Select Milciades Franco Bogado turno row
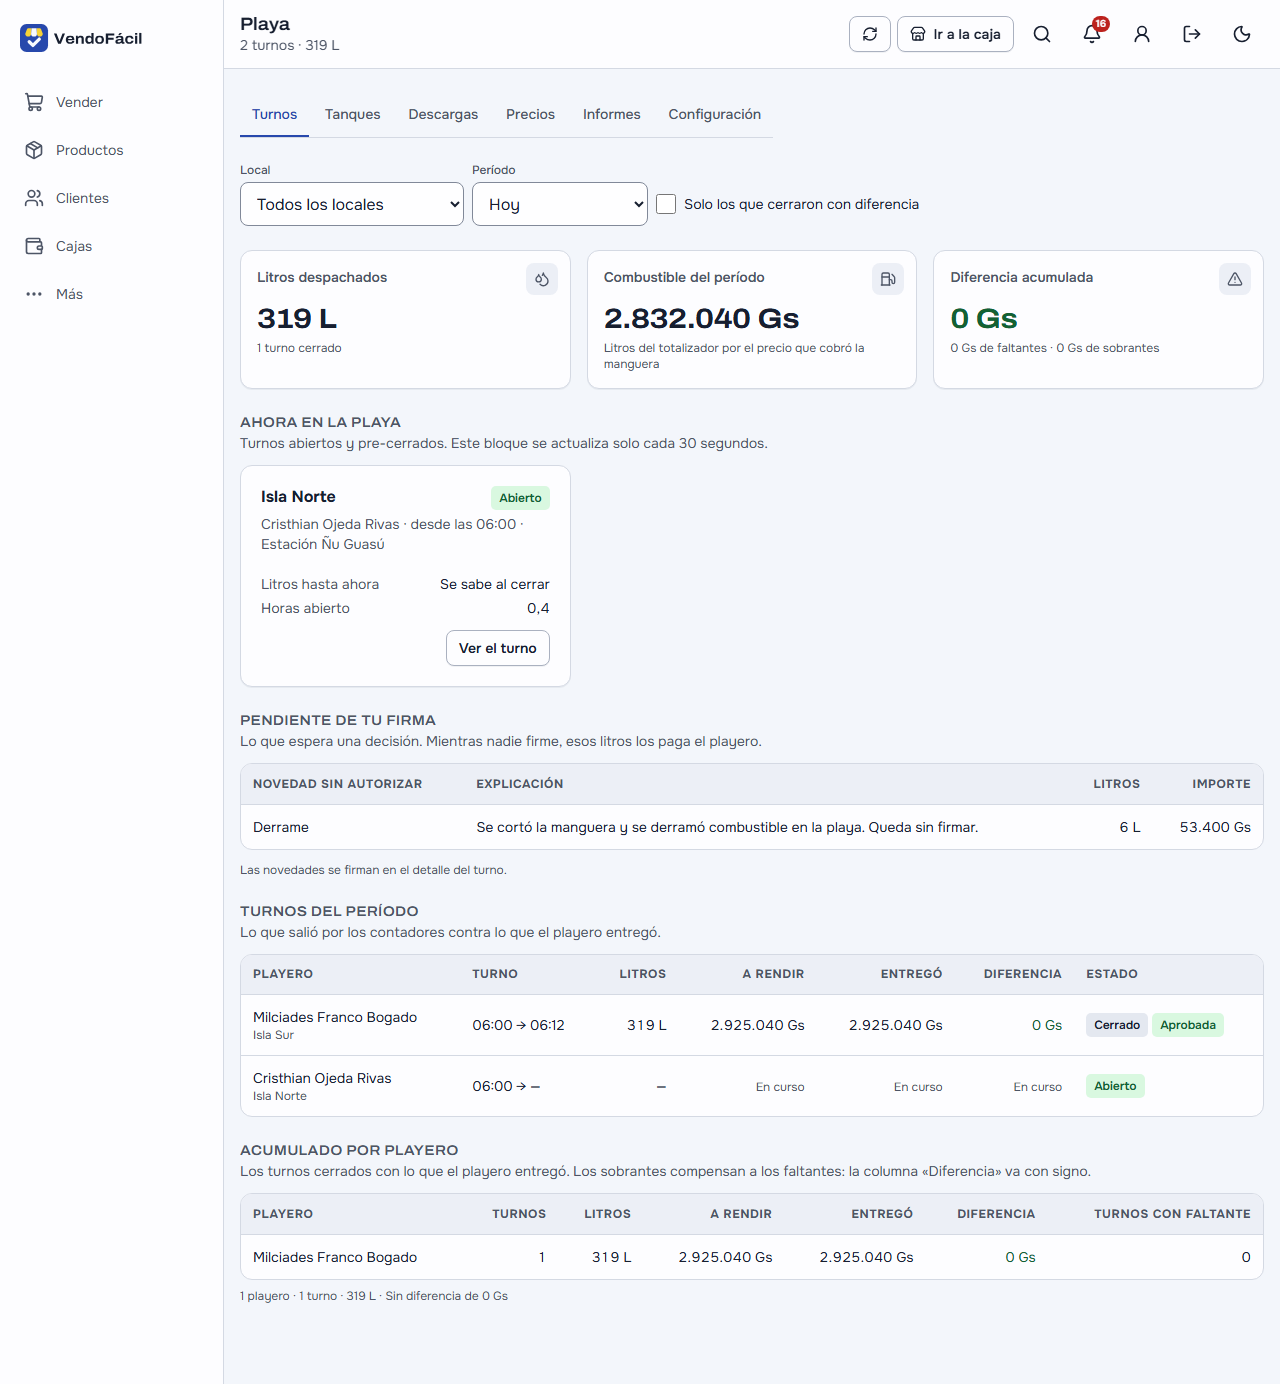 (752, 1025)
